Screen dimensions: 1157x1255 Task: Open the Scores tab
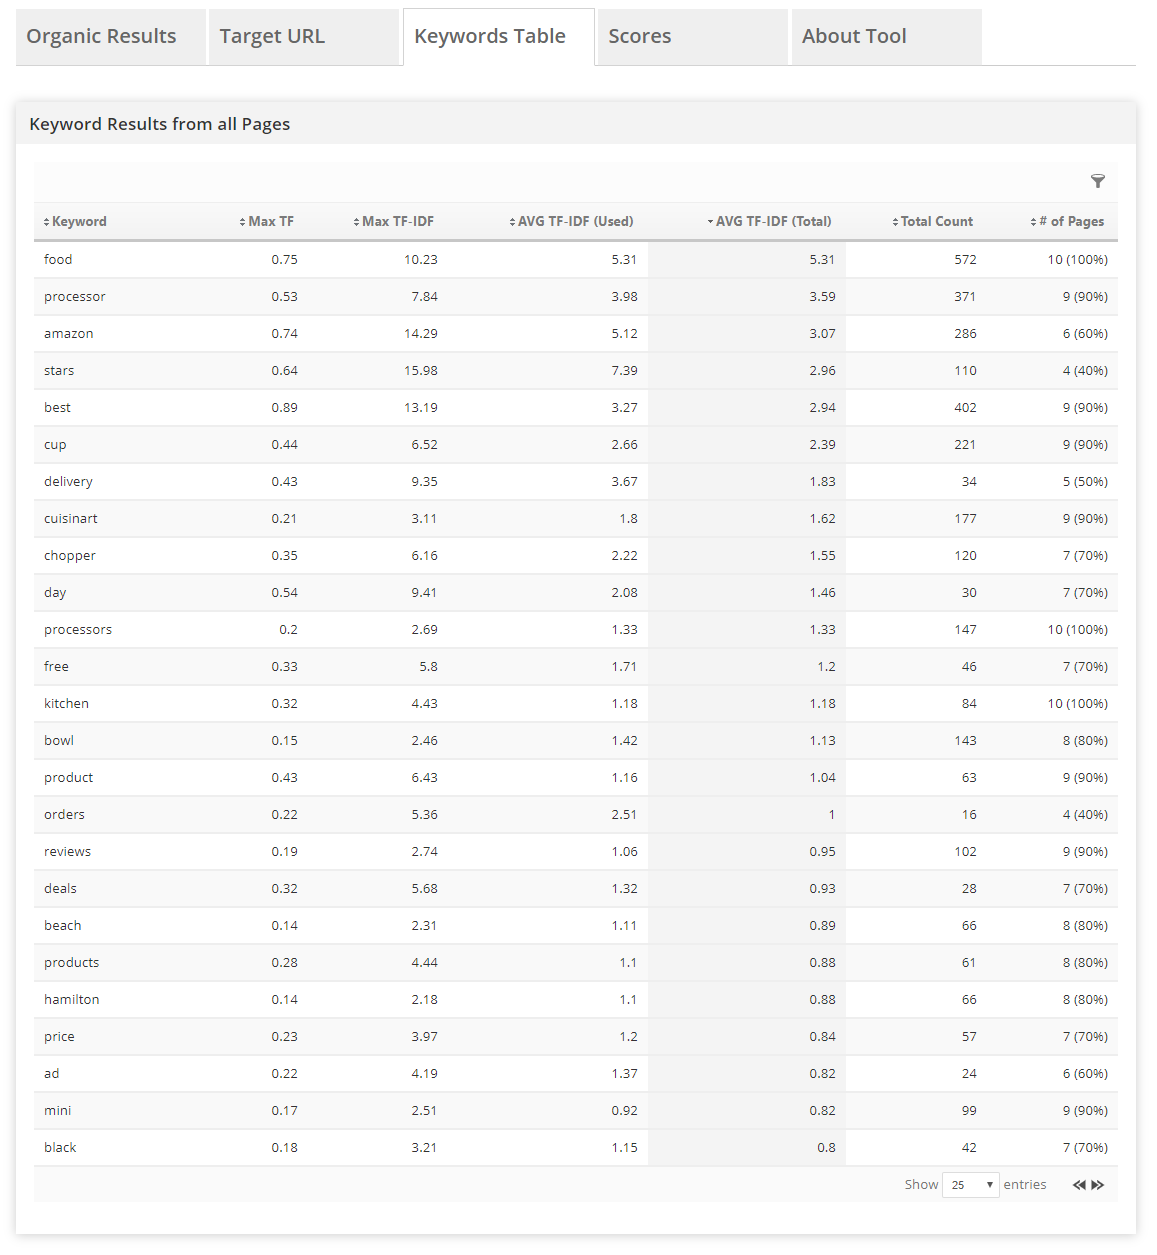coord(640,37)
